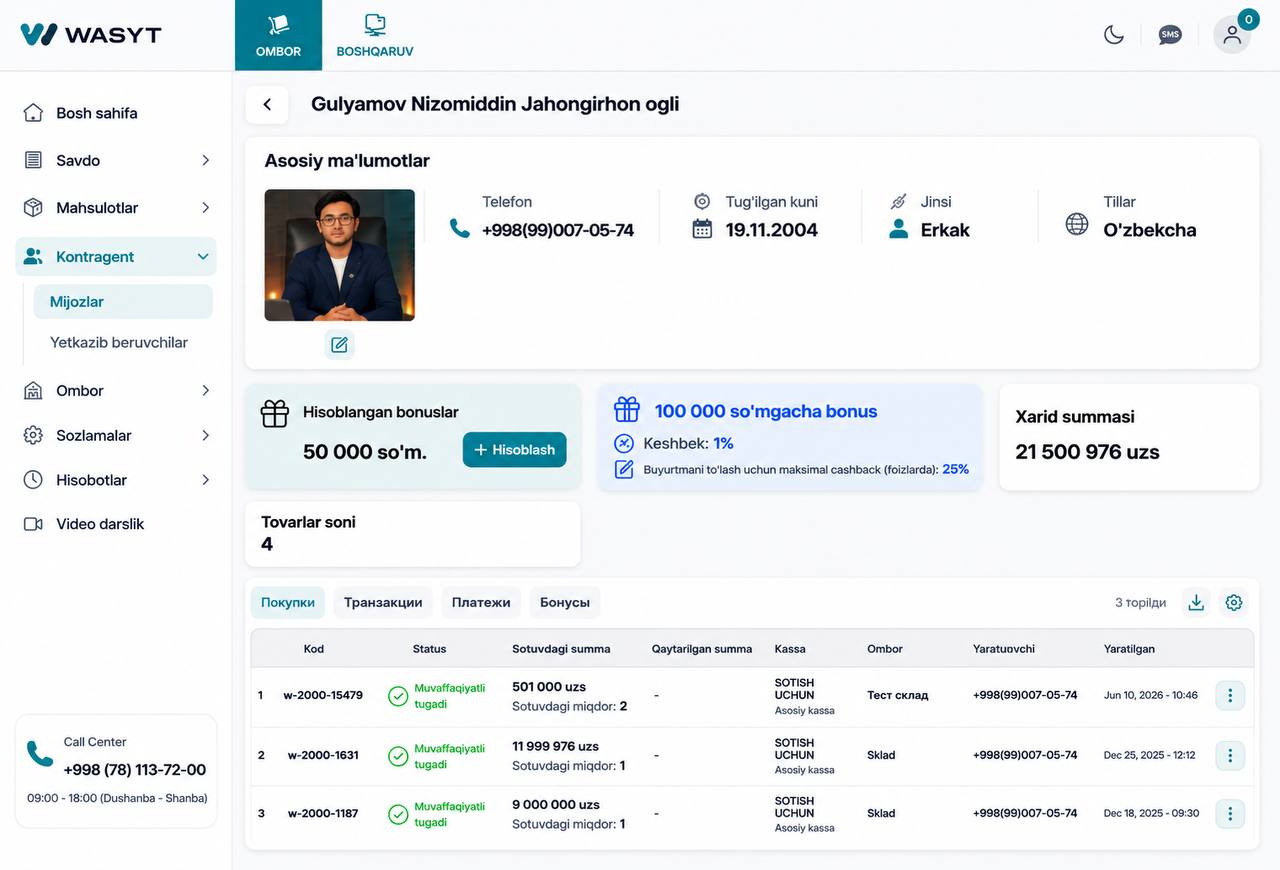This screenshot has width=1280, height=870.
Task: Open the user profile avatar icon
Action: point(1232,35)
